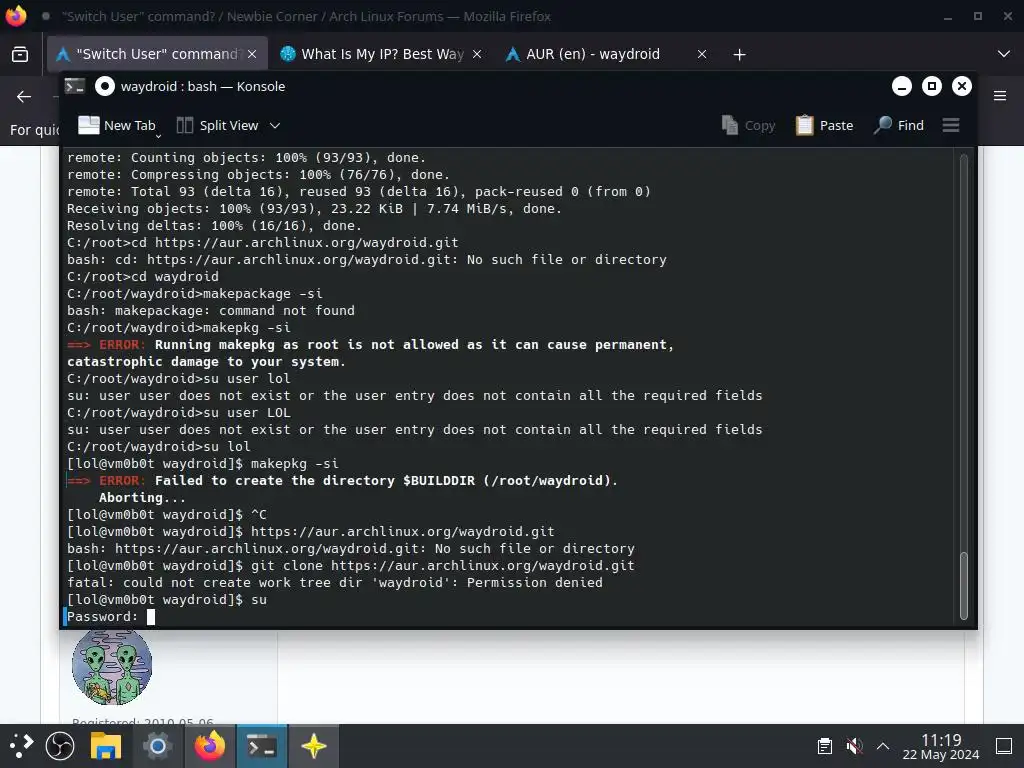Click the show desktop button in taskbar

pyautogui.click(x=1004, y=746)
